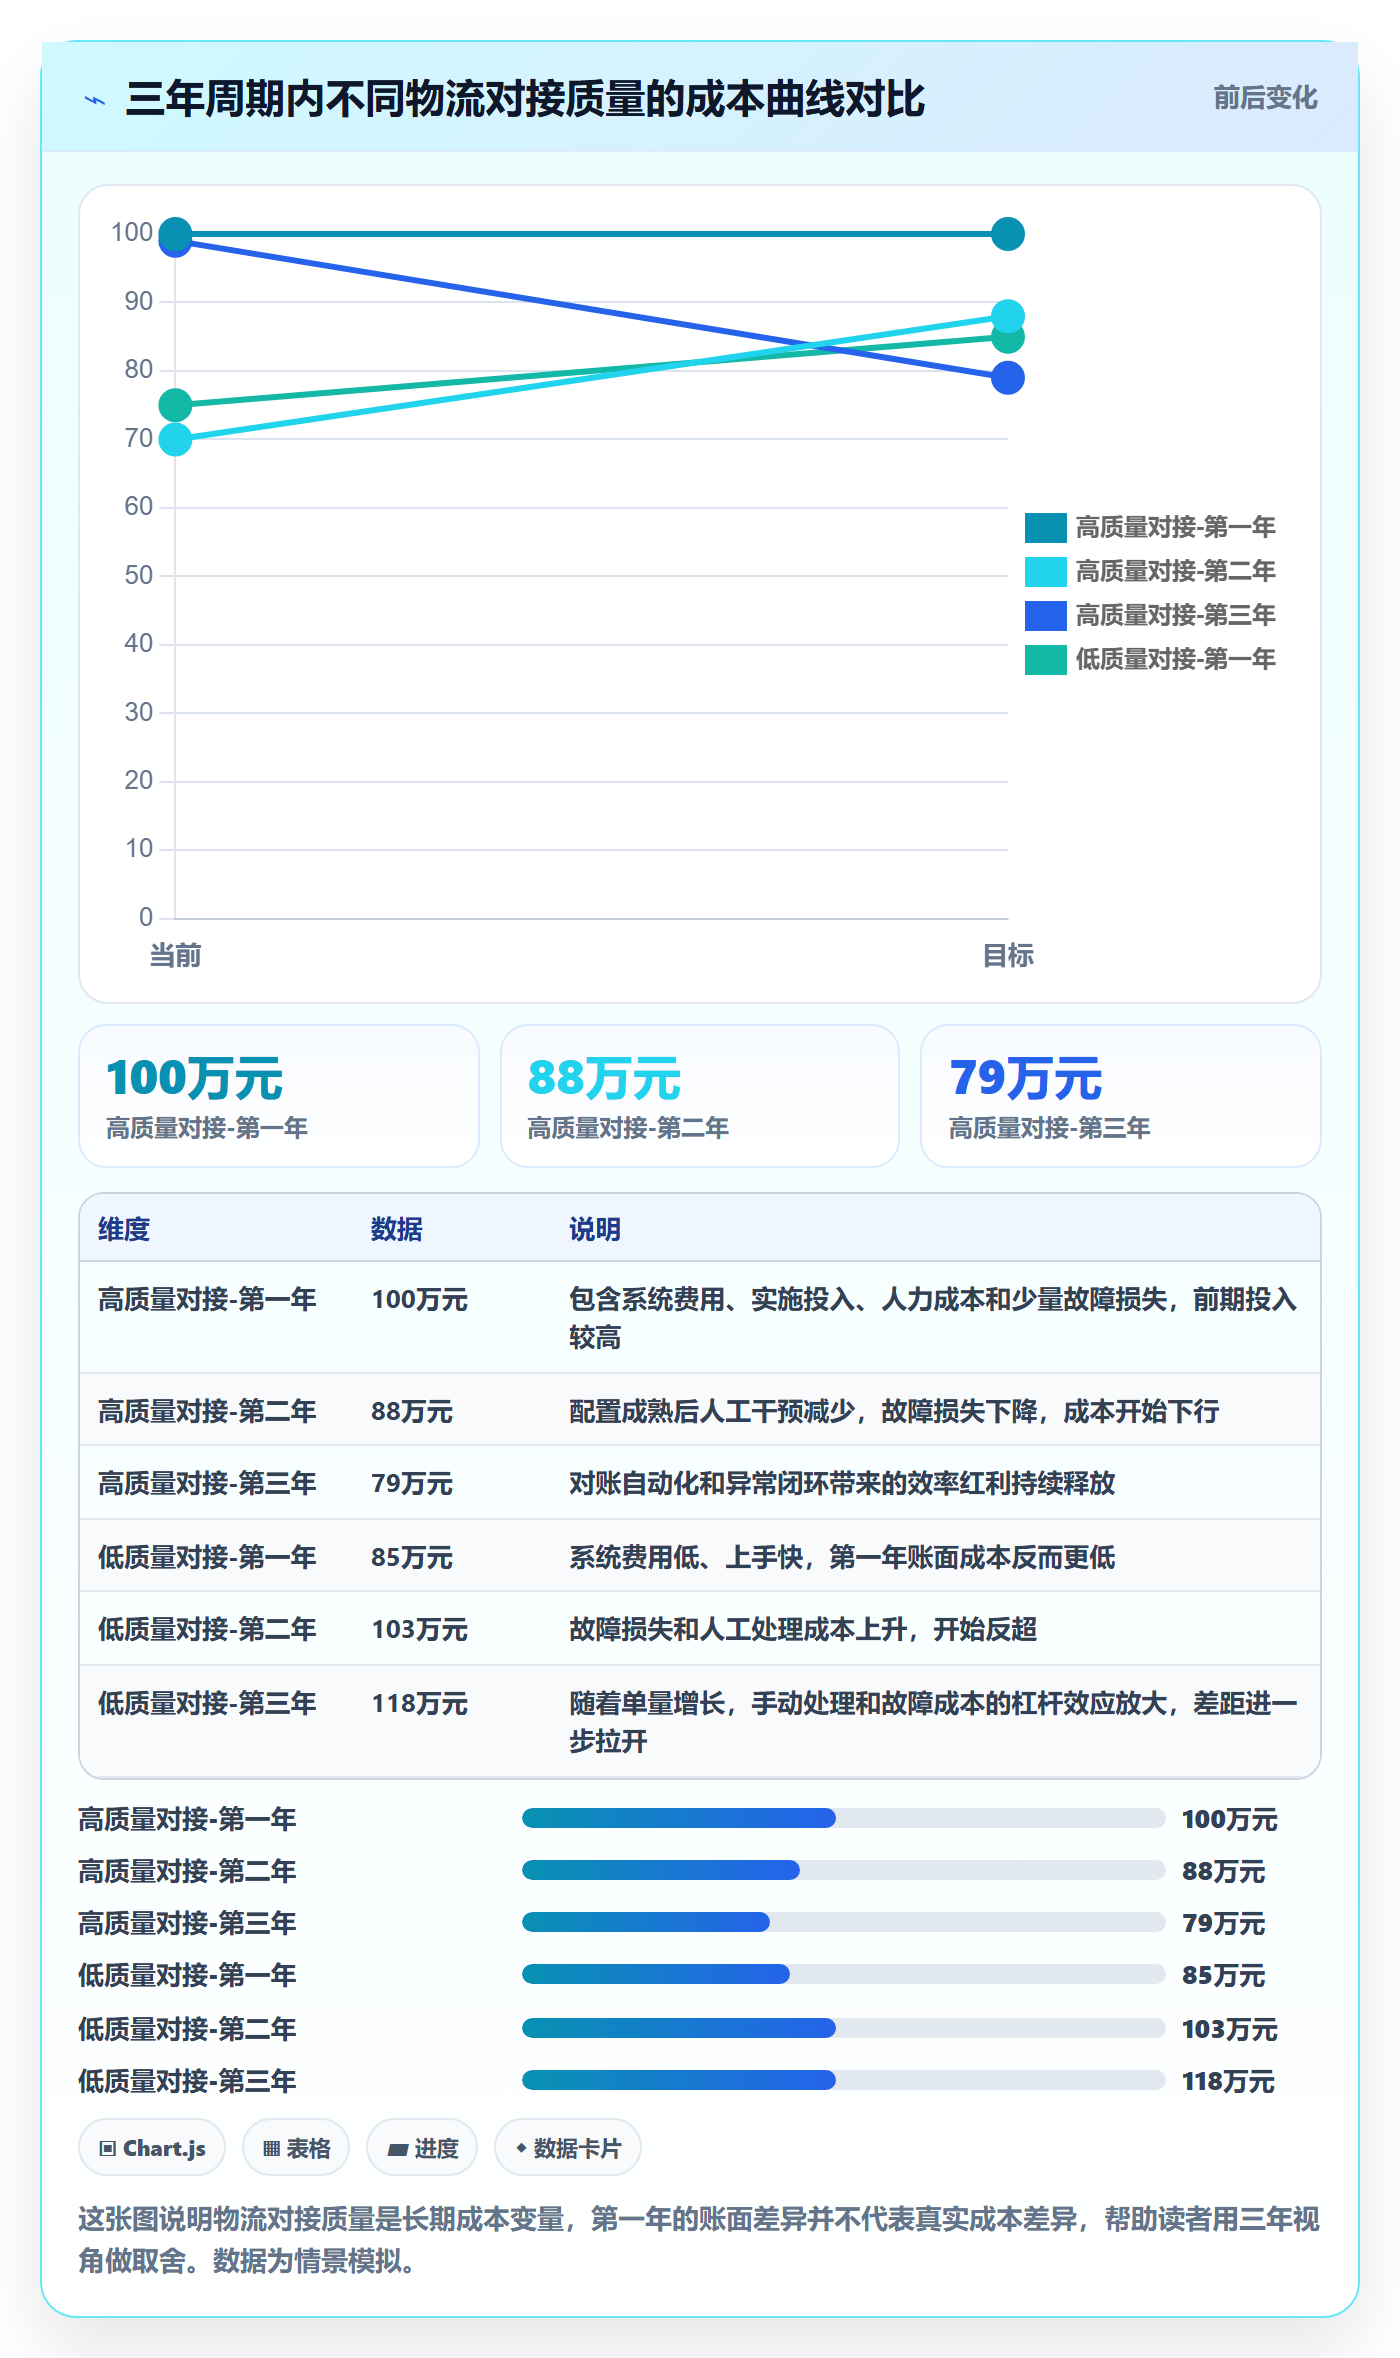This screenshot has height=2358, width=1400.
Task: Click the 数据 column header
Action: [397, 1229]
